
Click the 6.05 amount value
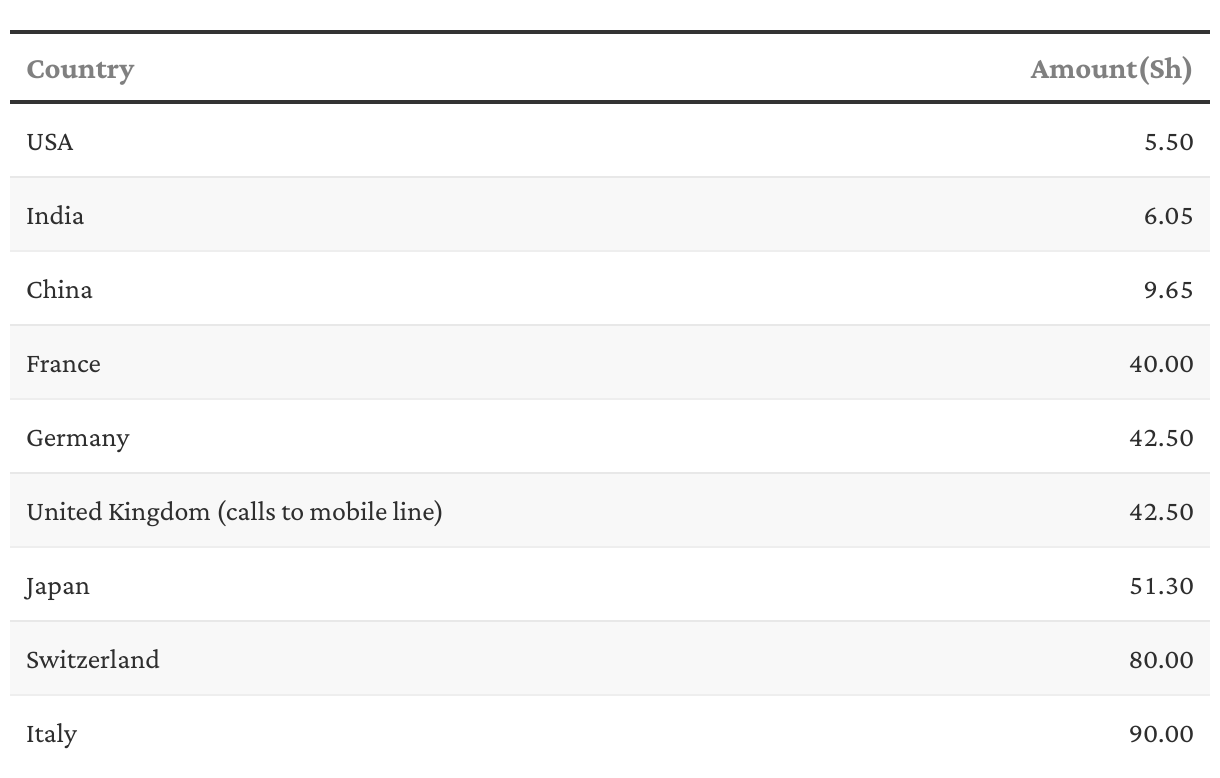coord(1168,216)
